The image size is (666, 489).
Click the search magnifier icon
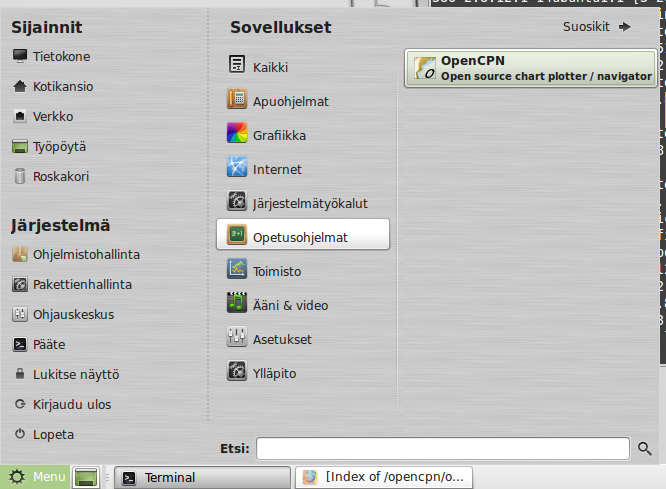tap(645, 448)
